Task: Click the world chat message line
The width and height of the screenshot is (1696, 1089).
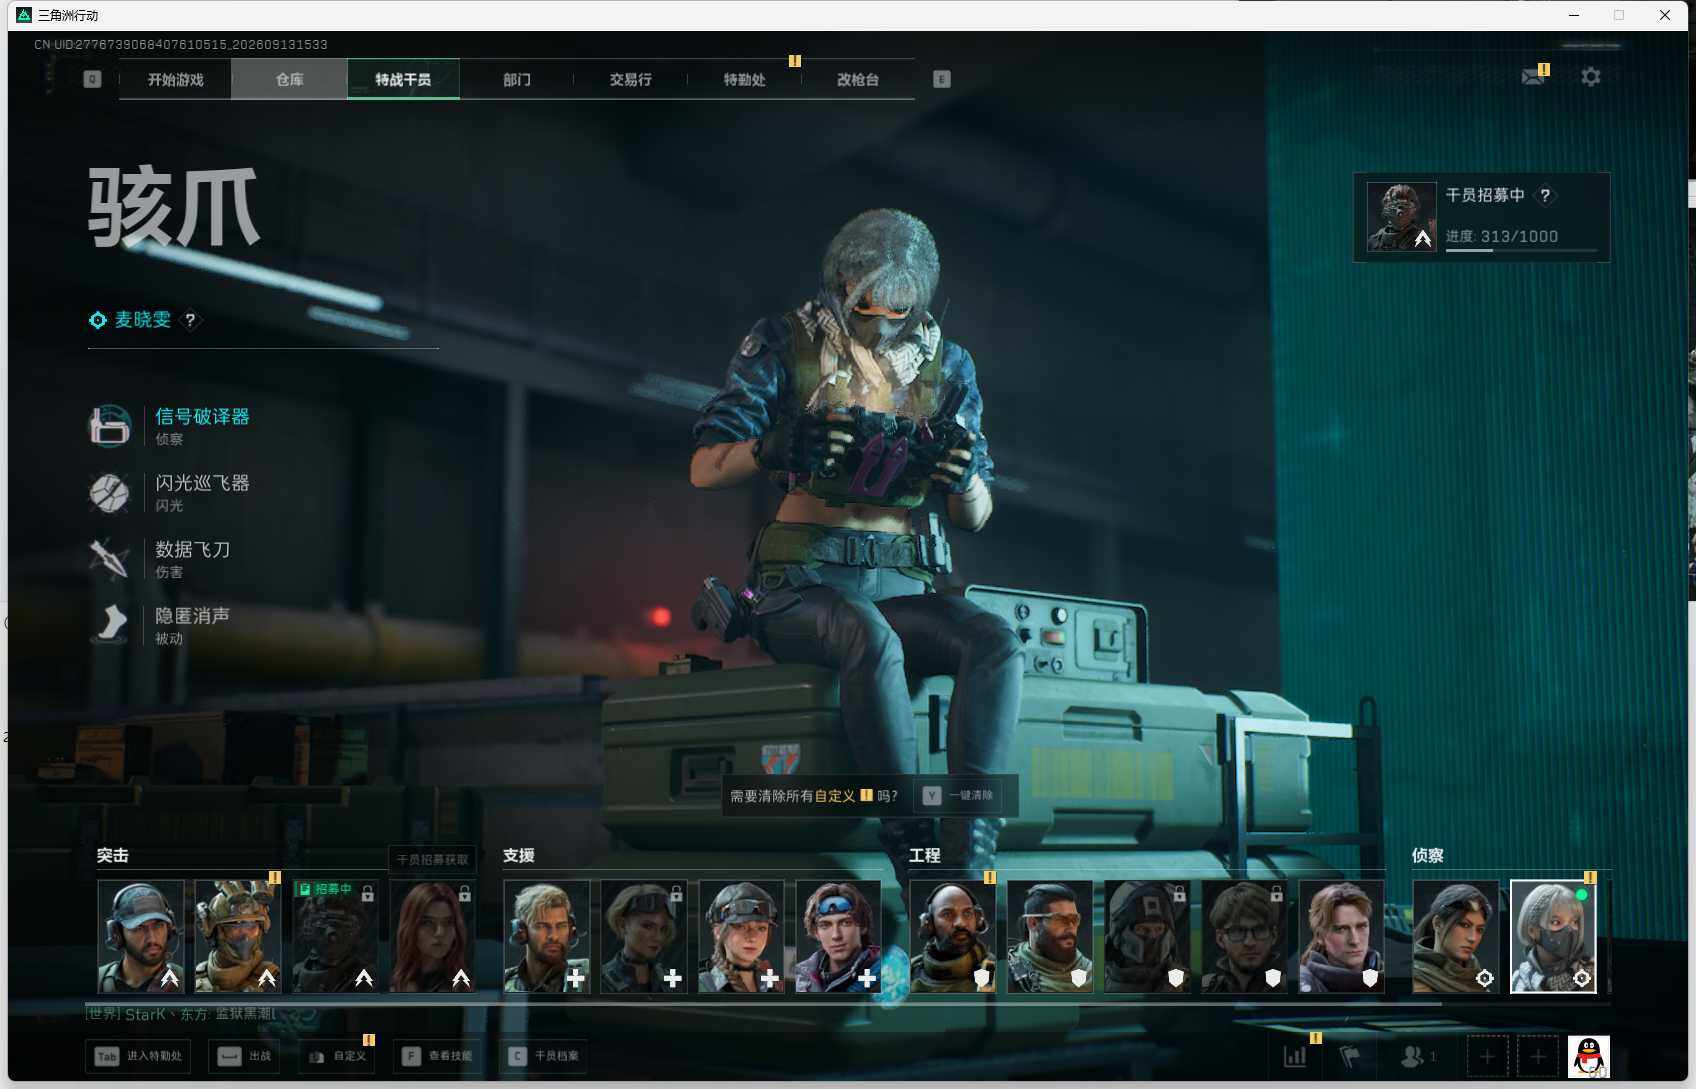Action: 180,1014
